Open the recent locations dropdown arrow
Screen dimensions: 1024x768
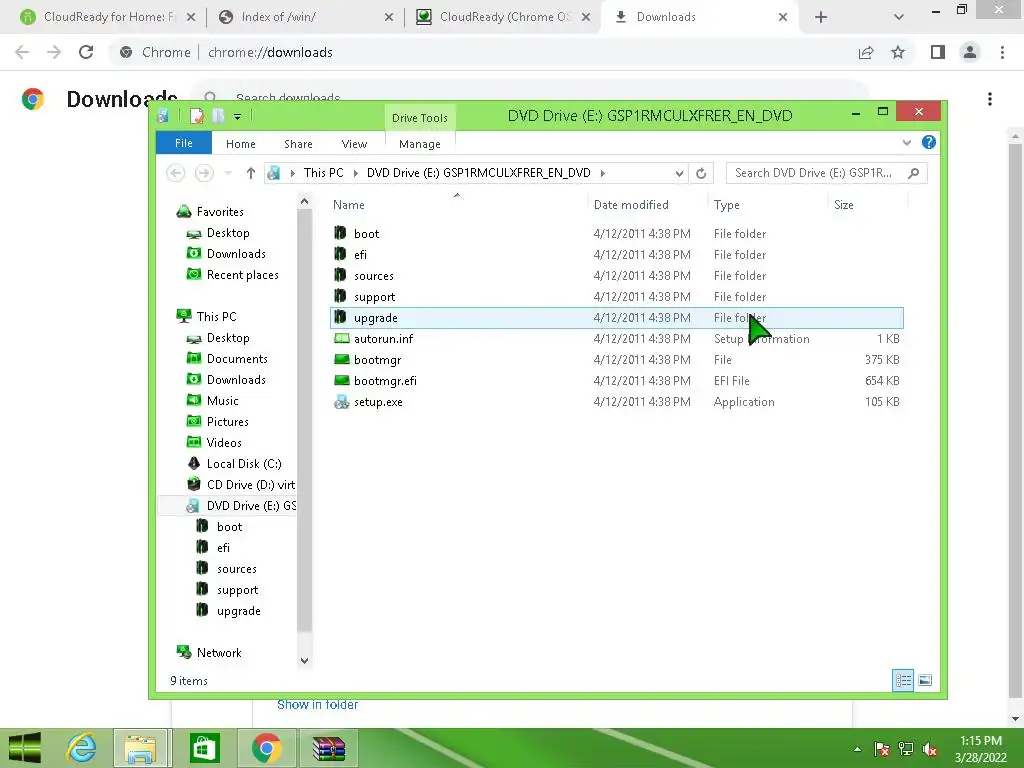(228, 173)
